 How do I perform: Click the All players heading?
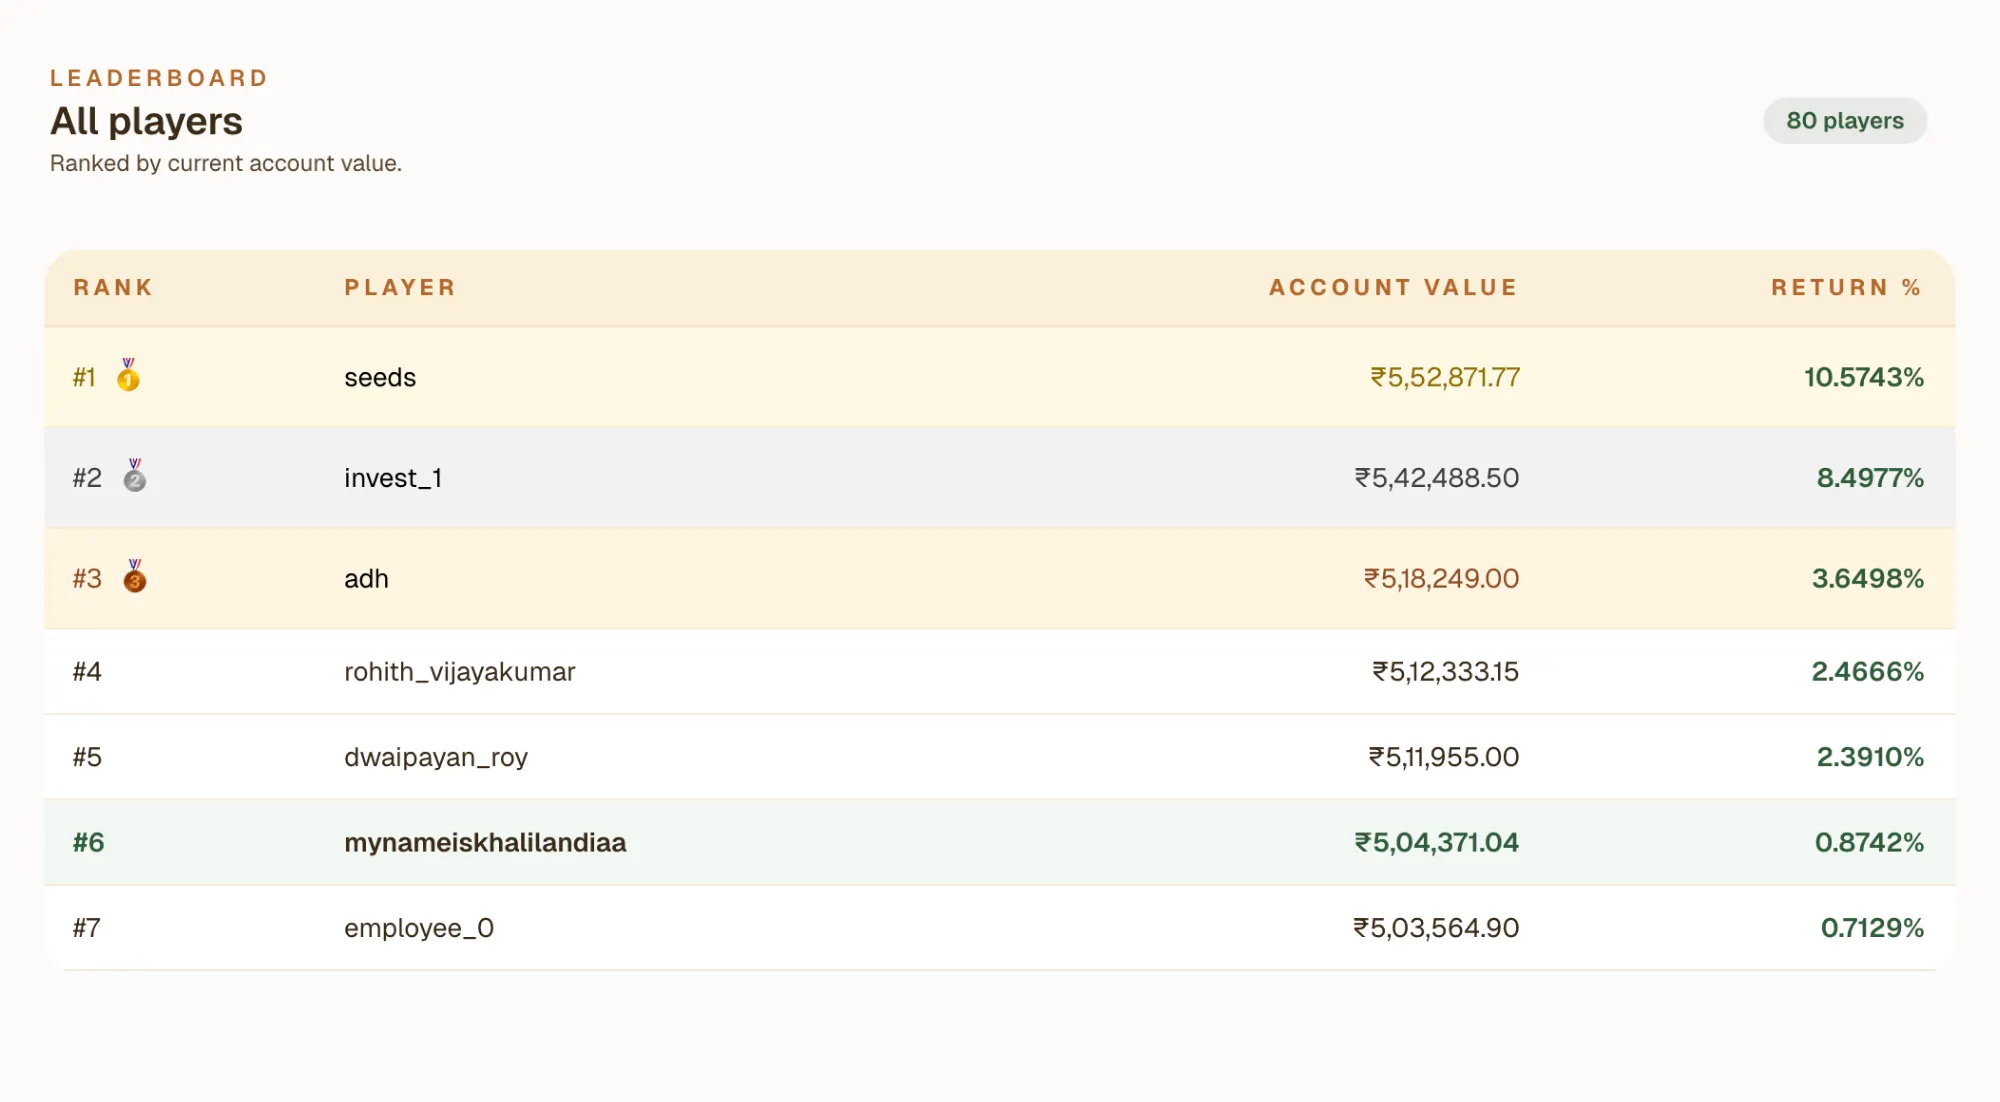(146, 121)
